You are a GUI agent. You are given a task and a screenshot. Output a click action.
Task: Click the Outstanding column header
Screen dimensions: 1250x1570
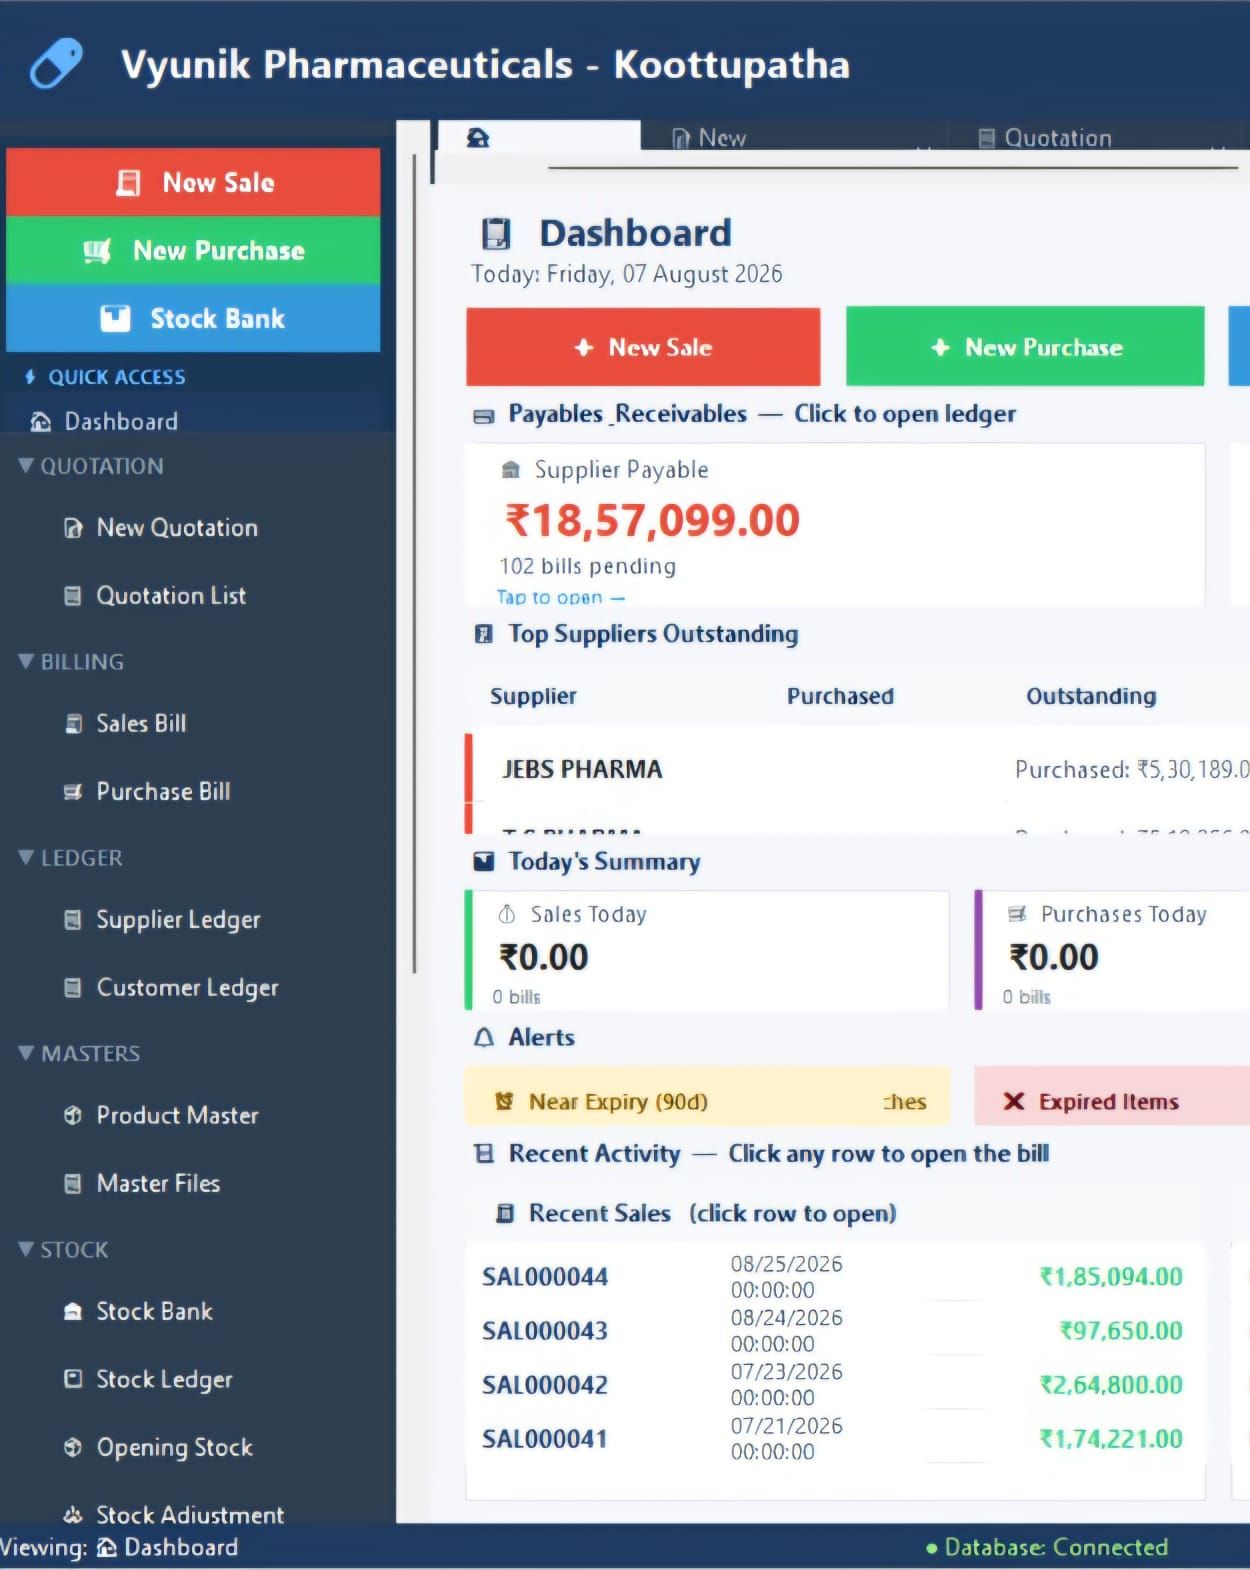click(1091, 696)
